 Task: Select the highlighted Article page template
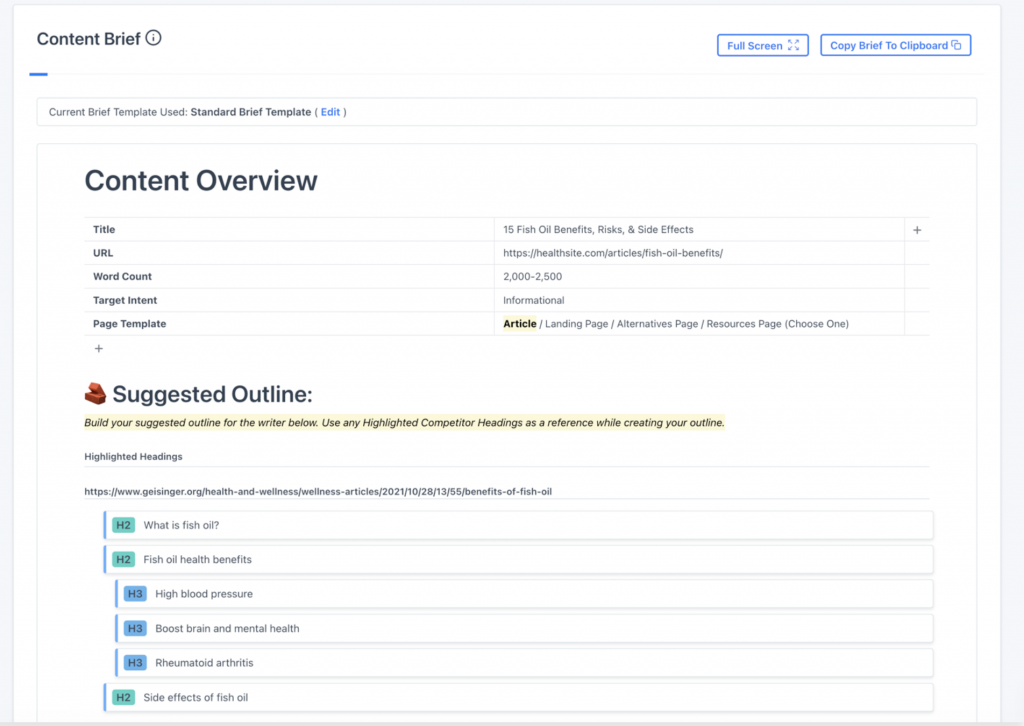(520, 324)
